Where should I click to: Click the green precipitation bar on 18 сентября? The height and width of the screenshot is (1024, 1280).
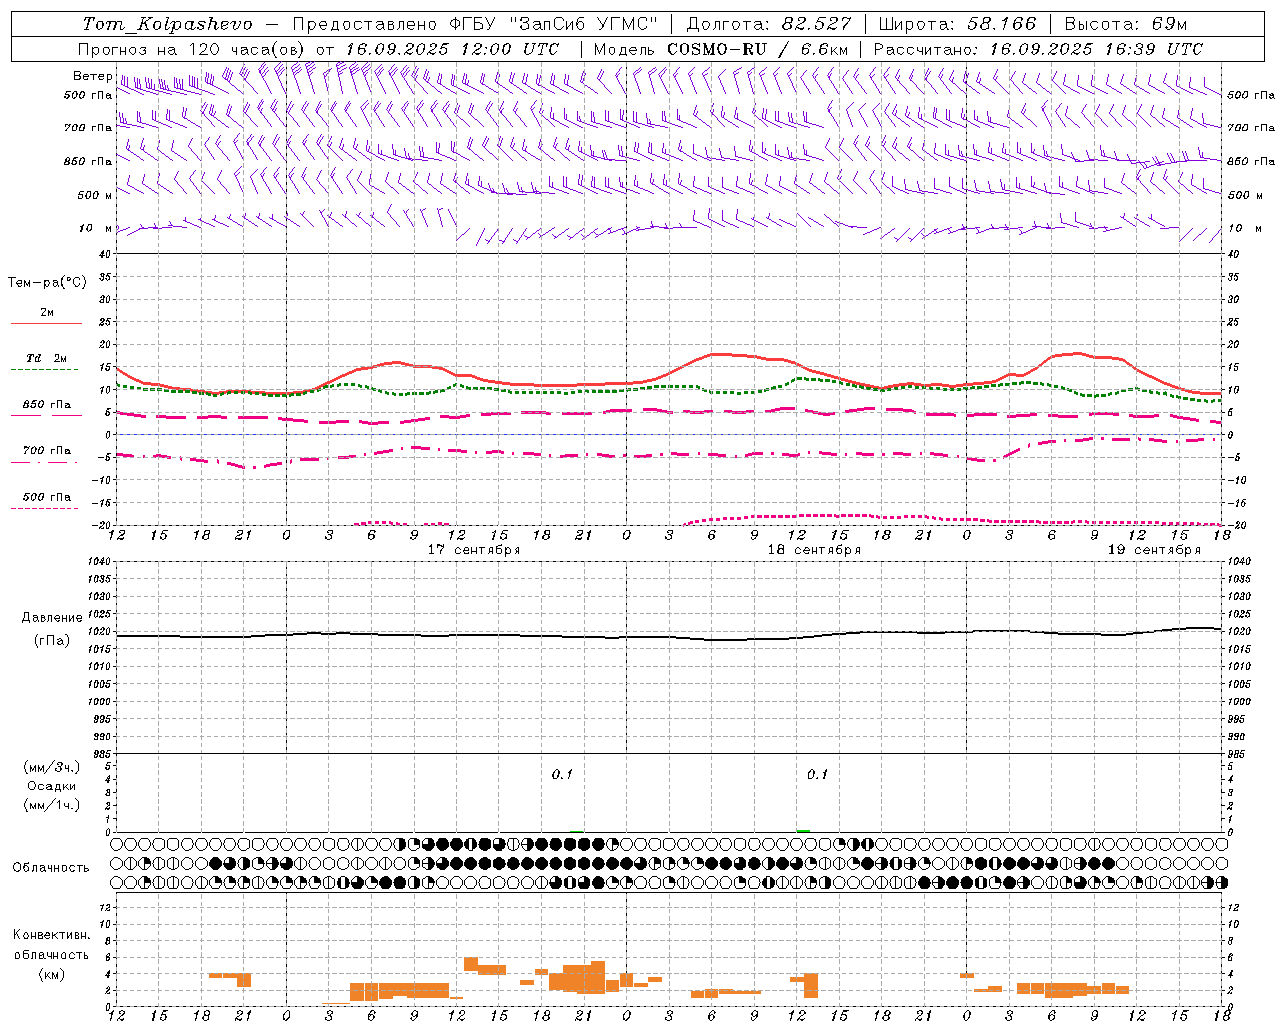coord(803,830)
